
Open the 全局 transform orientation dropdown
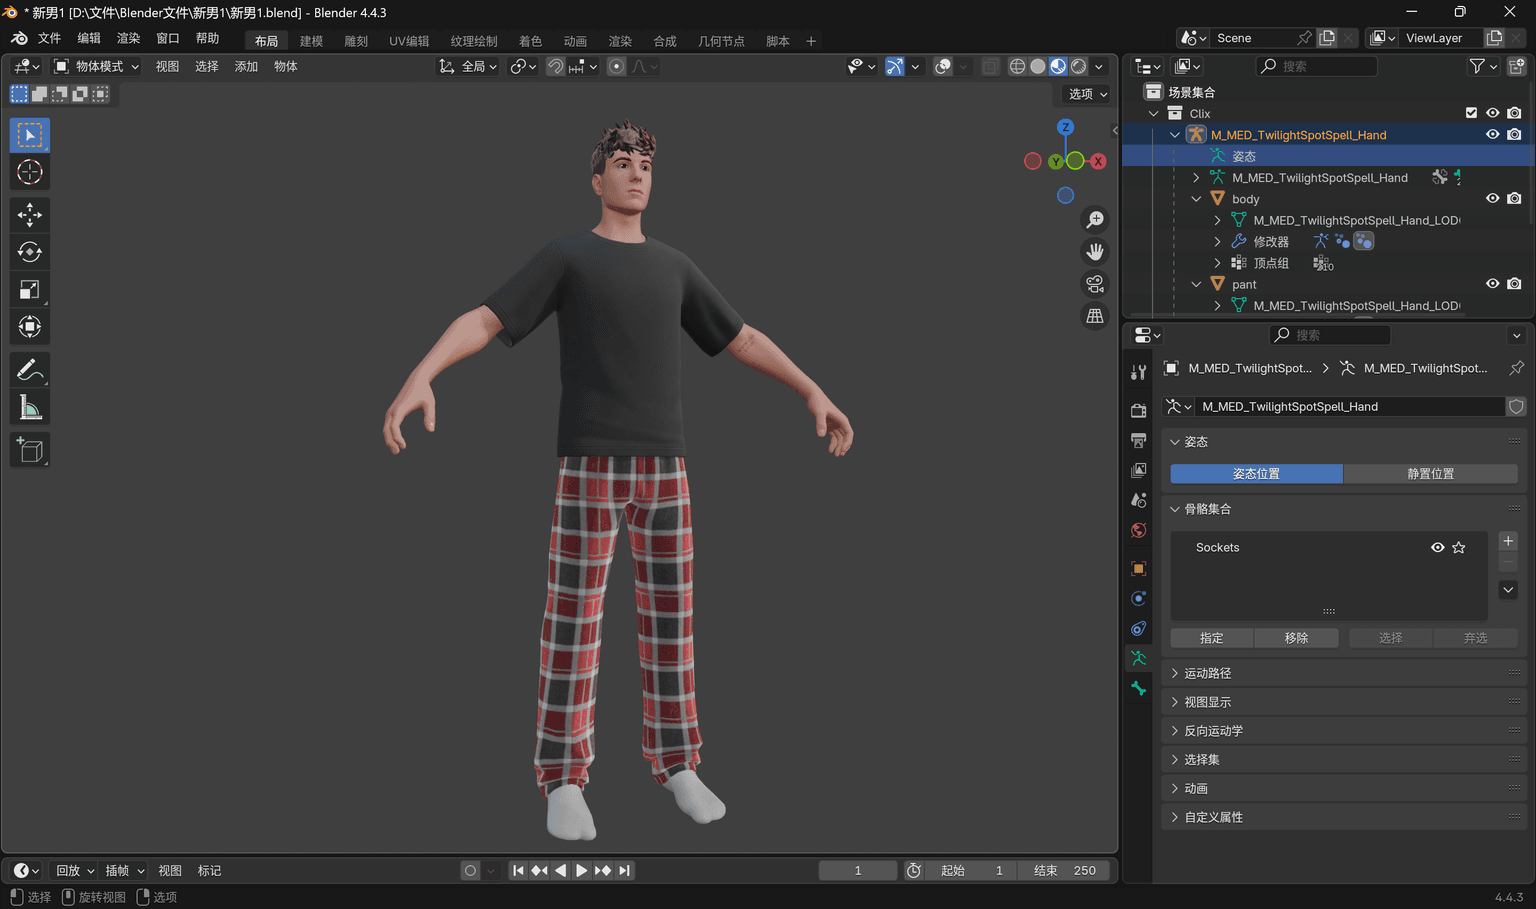tap(468, 66)
